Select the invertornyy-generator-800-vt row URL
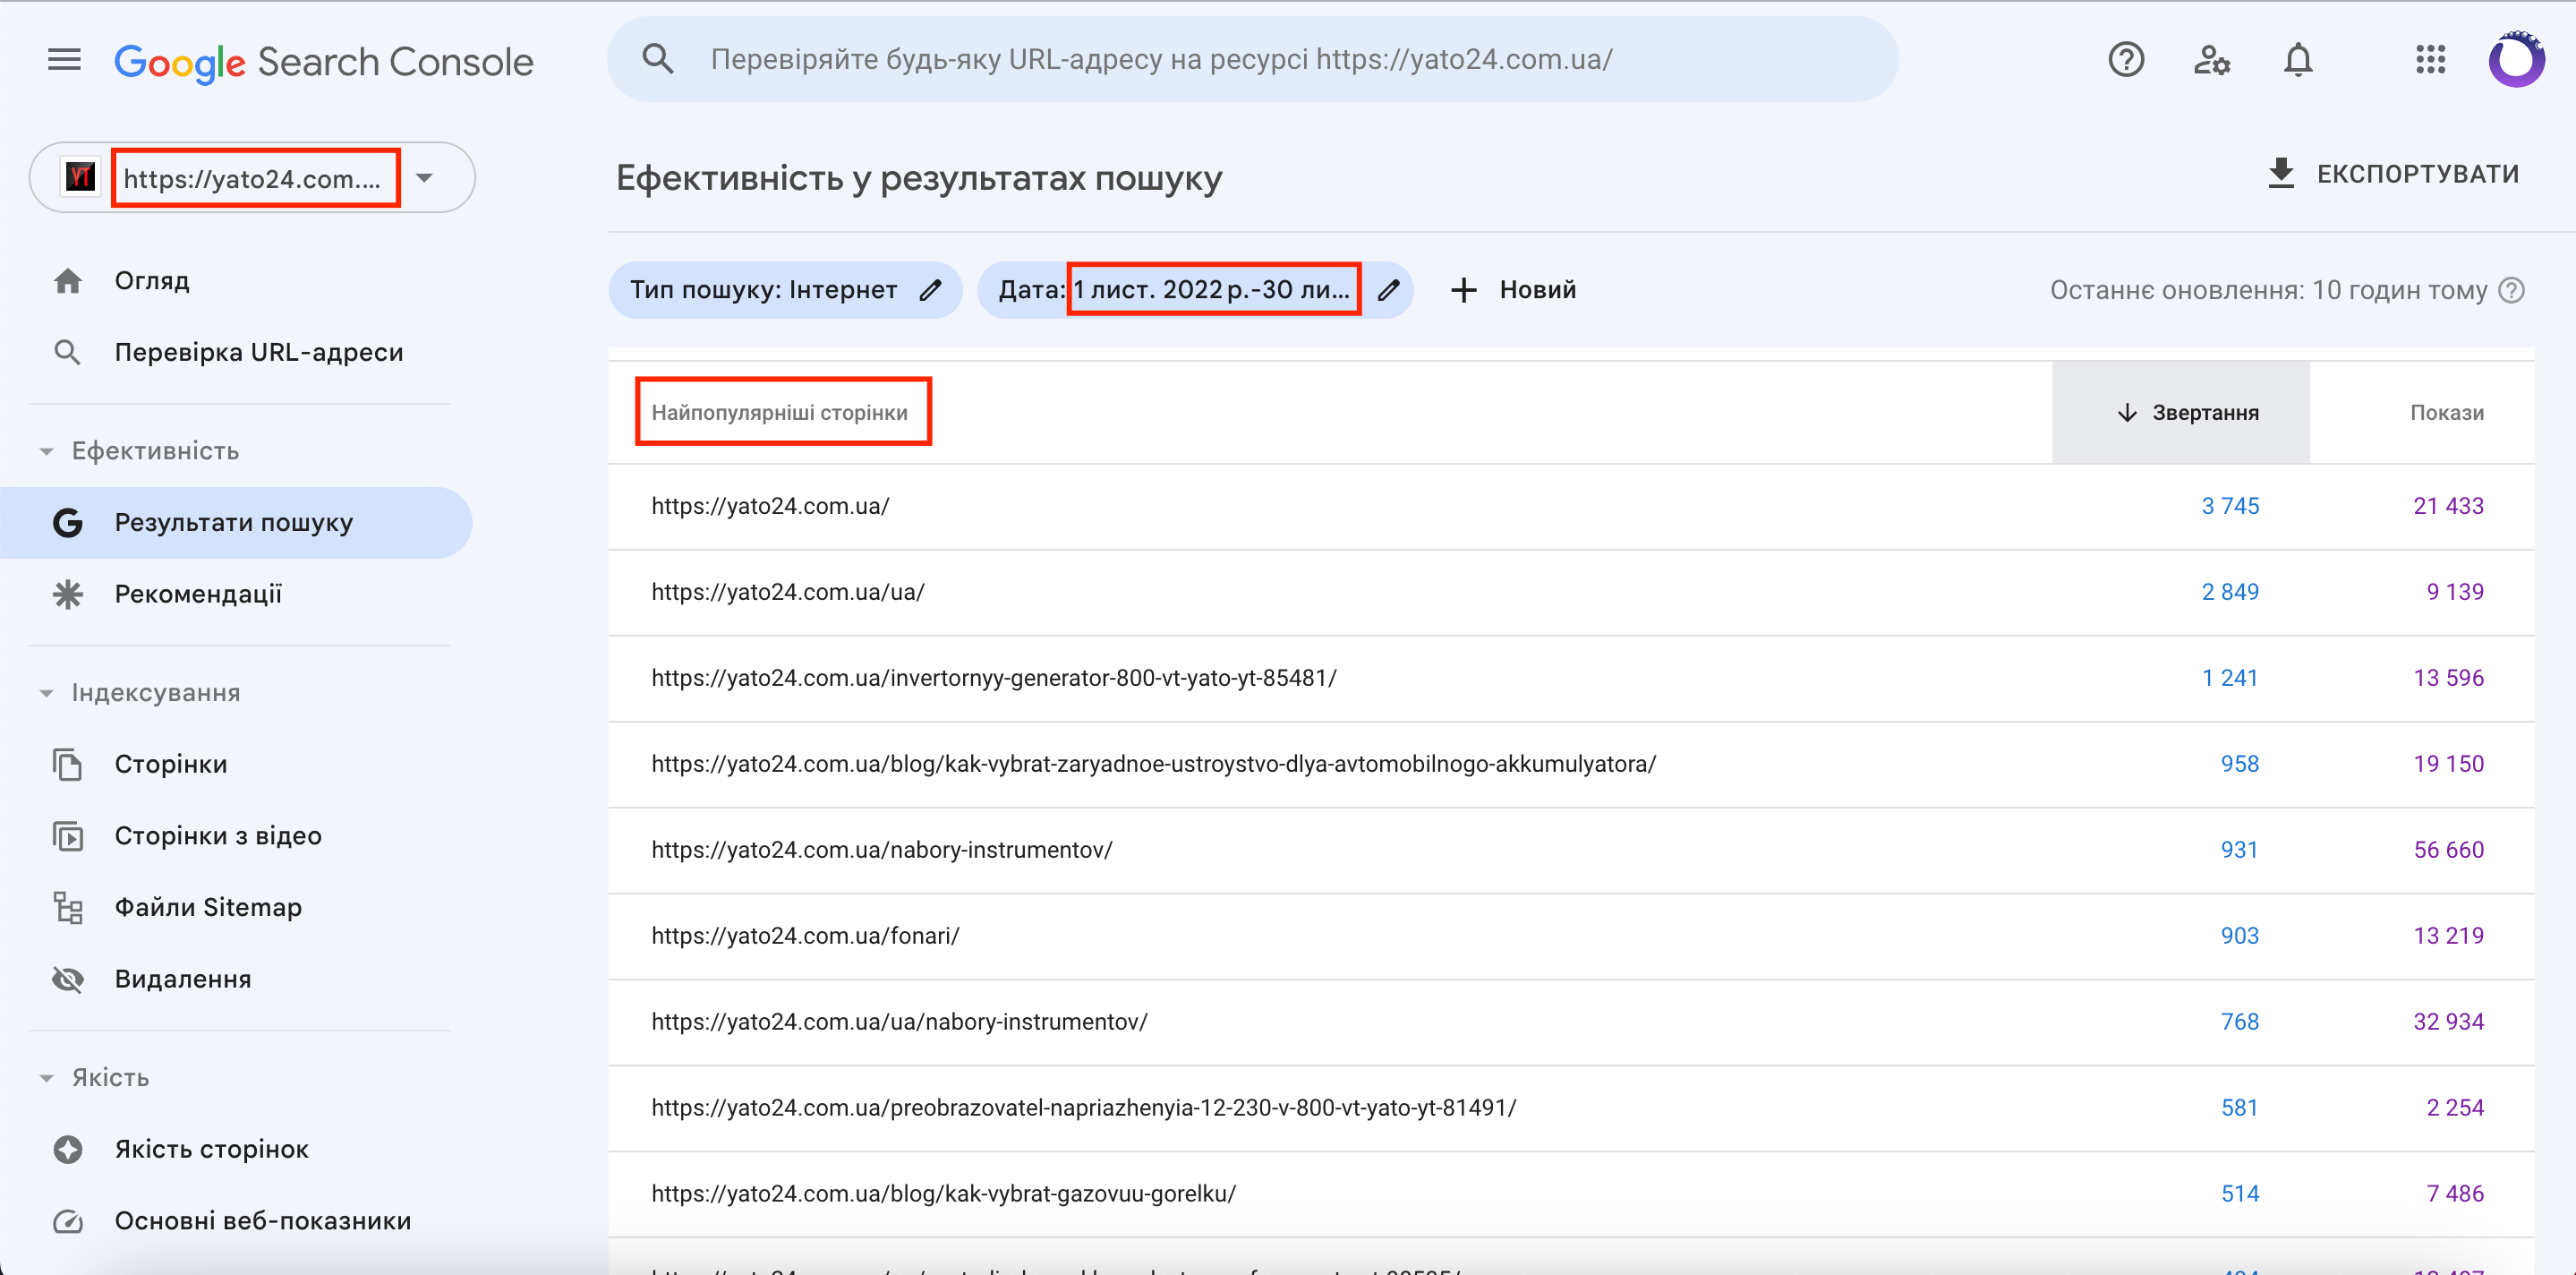This screenshot has width=2576, height=1275. pyautogui.click(x=994, y=678)
